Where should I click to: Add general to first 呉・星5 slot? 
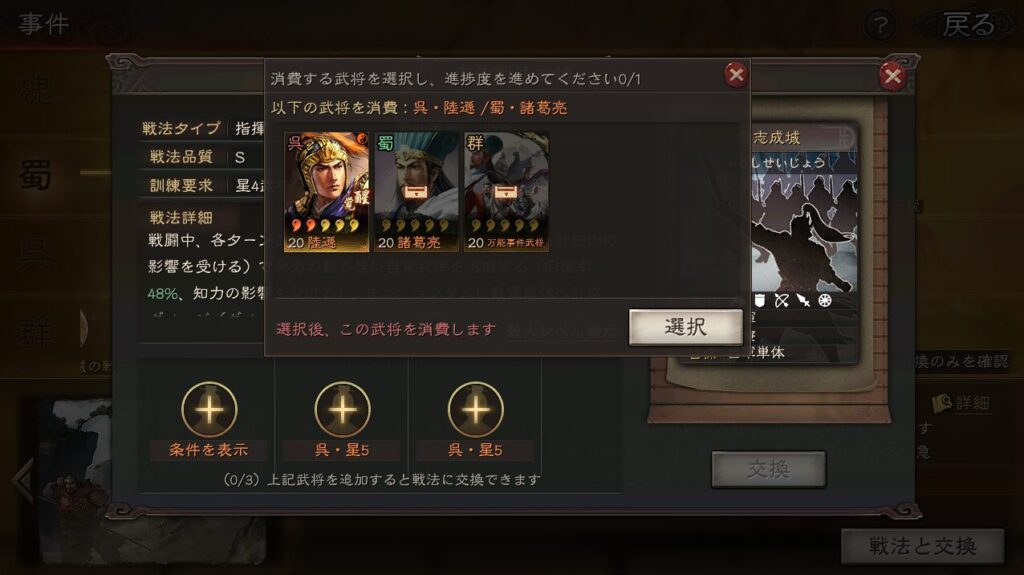342,410
